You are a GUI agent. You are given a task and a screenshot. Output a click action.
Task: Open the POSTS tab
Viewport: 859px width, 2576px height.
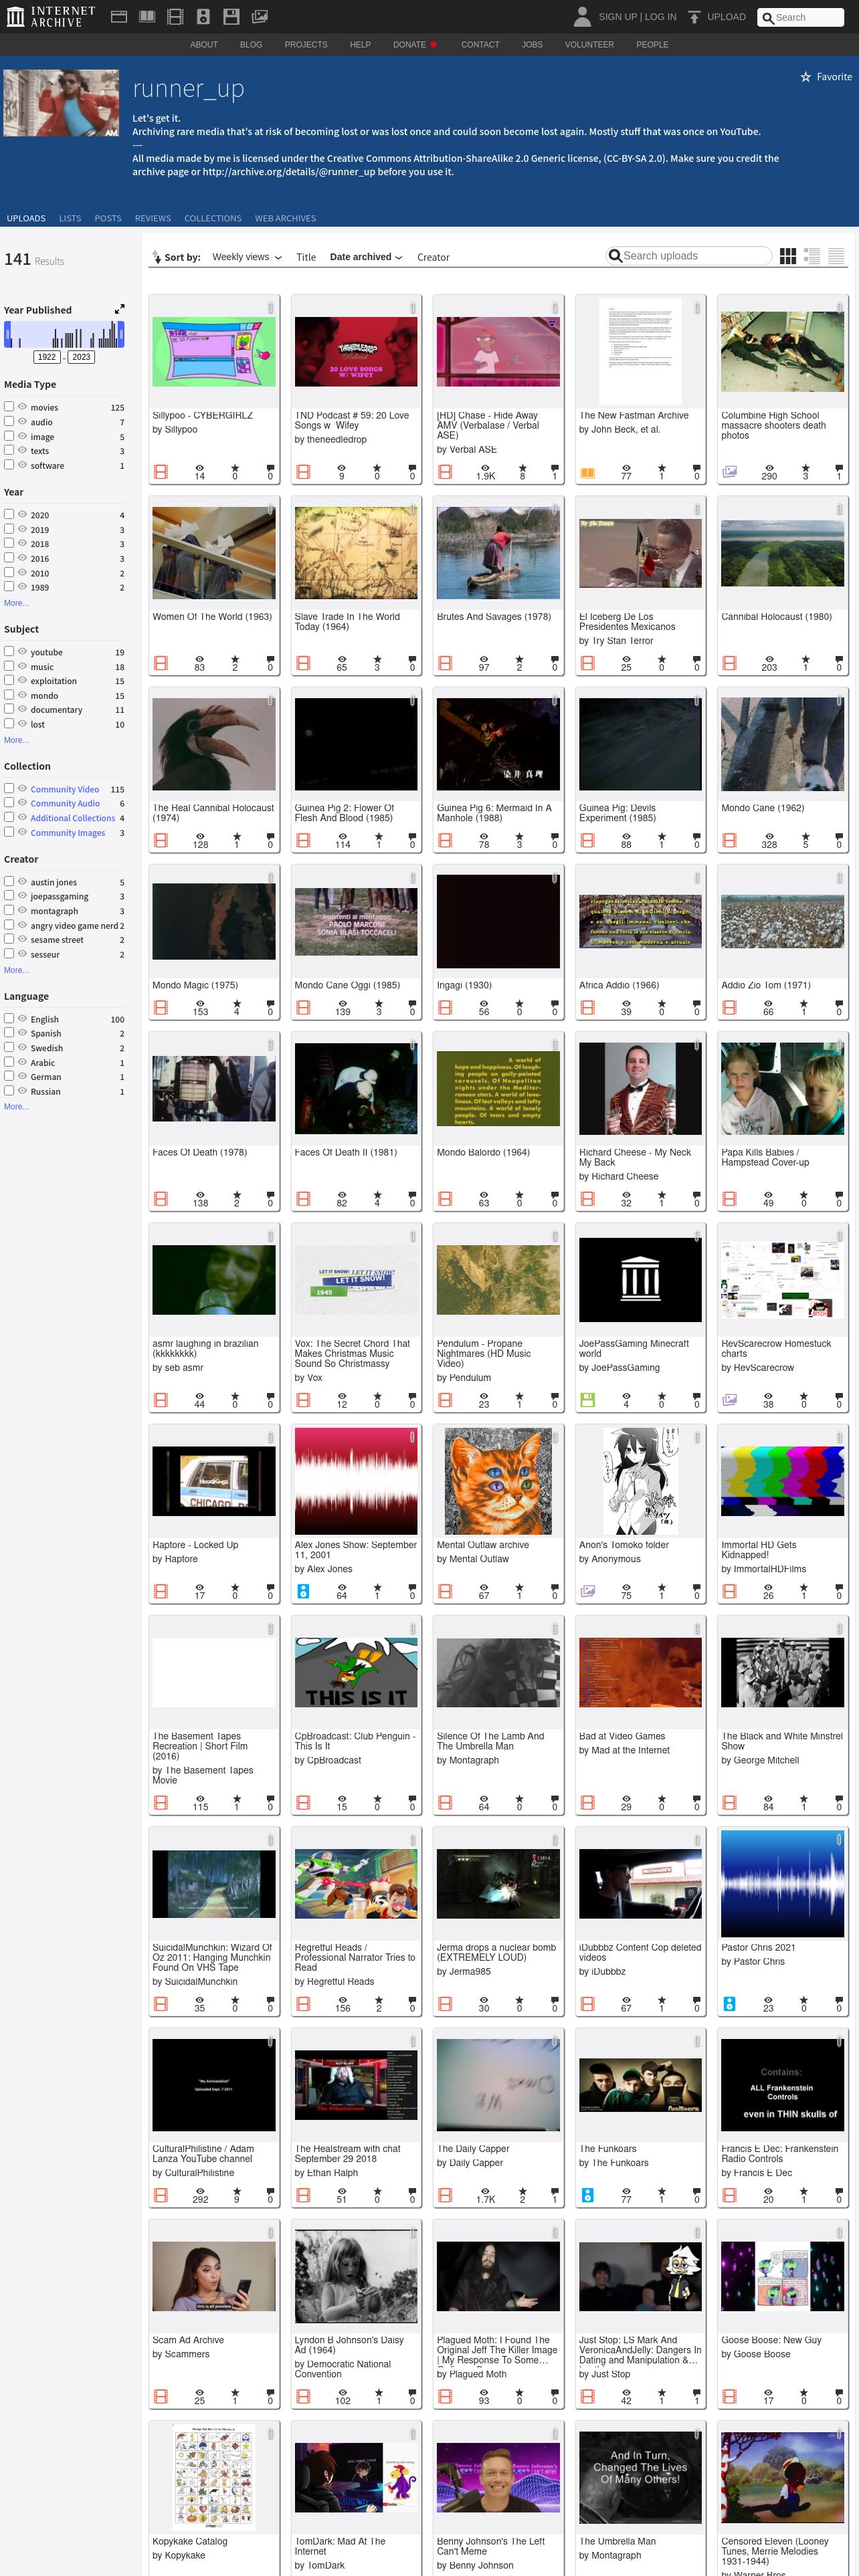(x=108, y=218)
